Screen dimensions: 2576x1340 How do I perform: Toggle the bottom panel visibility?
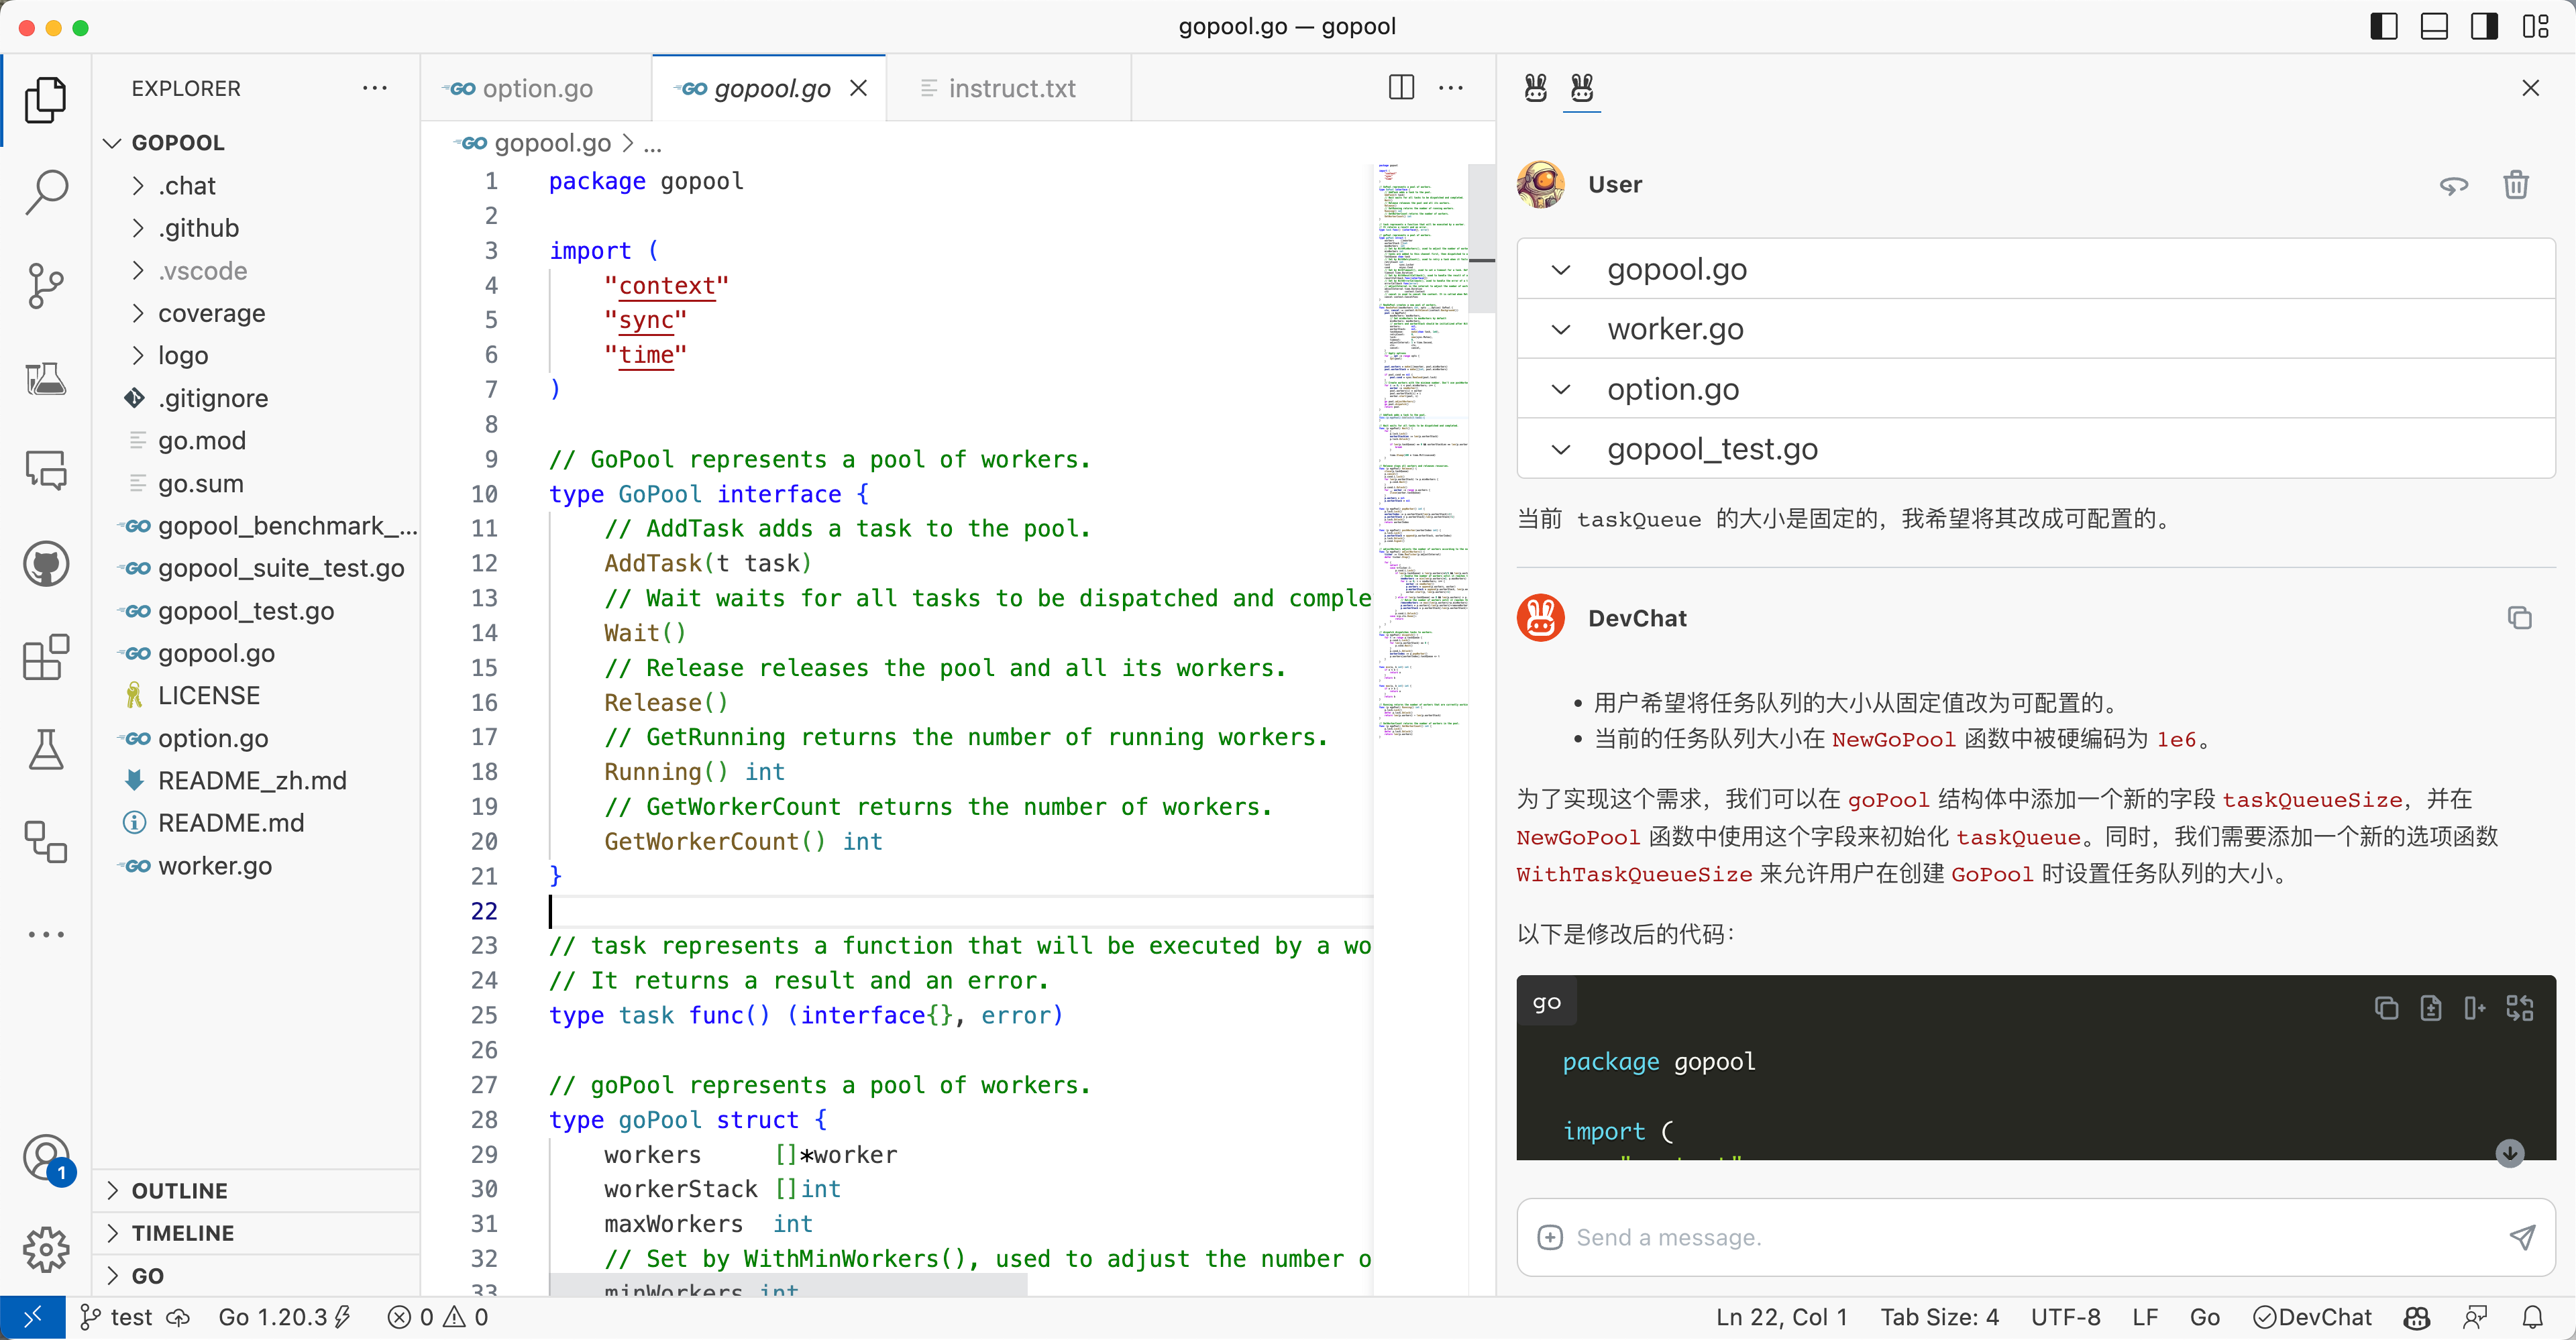point(2434,27)
